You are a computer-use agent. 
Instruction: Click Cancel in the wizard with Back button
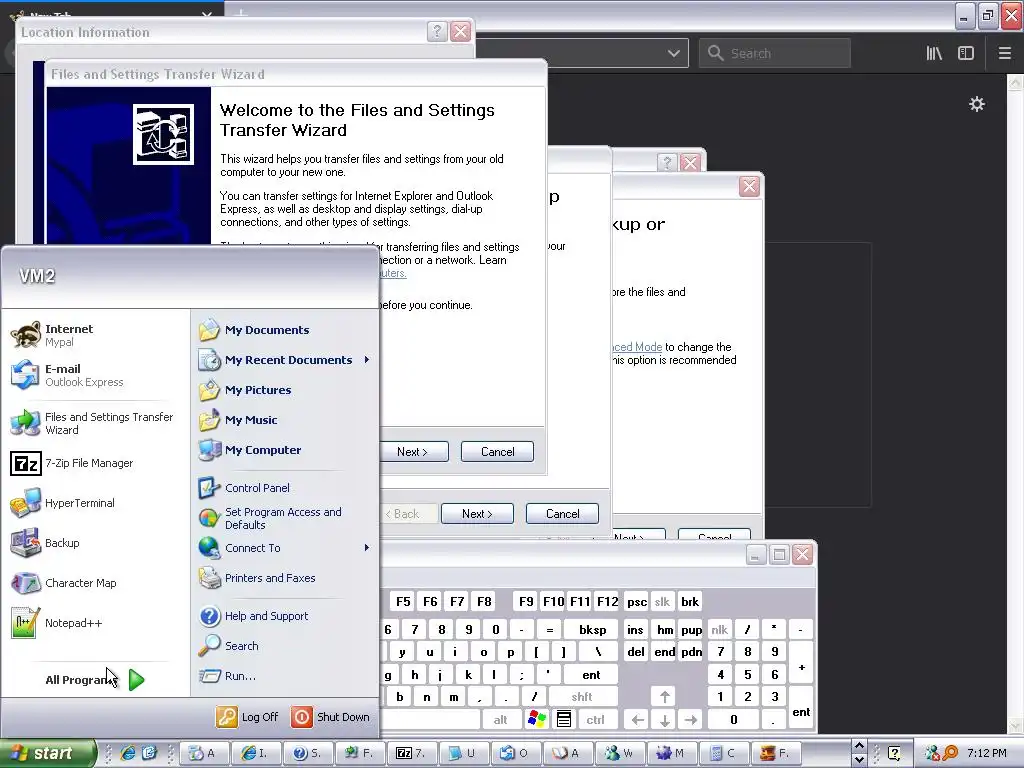click(562, 514)
